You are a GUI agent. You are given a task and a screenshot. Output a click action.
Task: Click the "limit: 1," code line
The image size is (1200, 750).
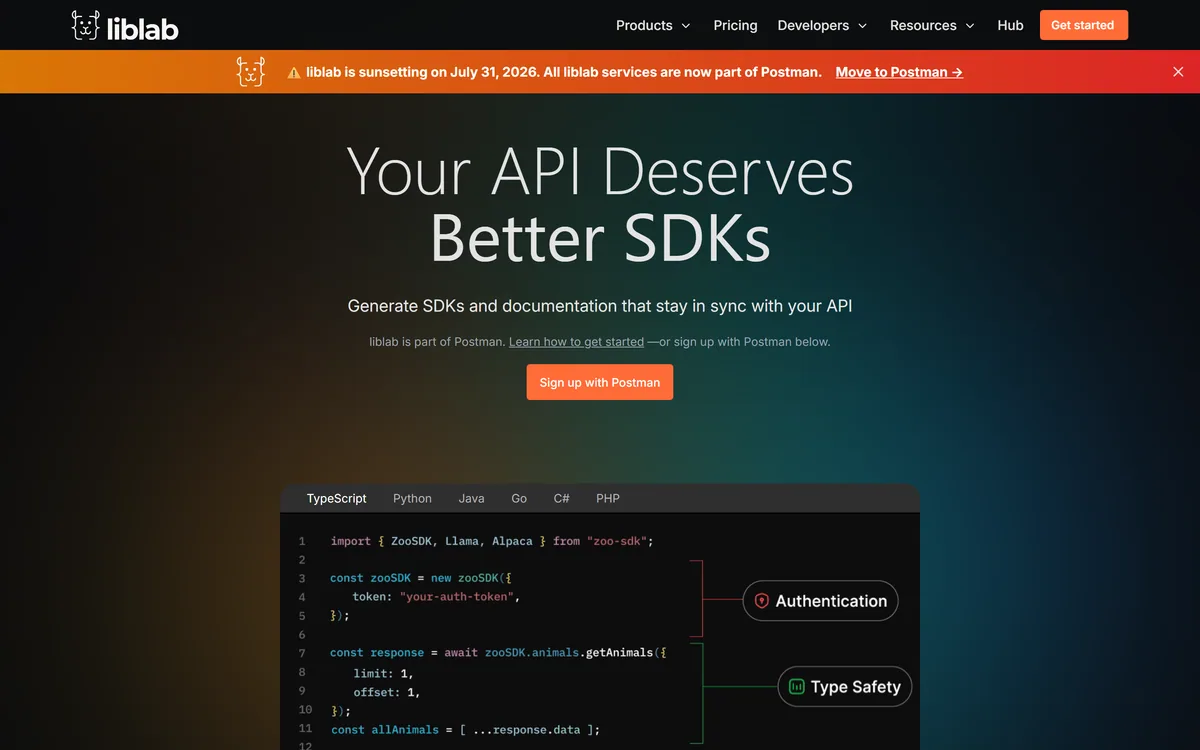tap(383, 674)
